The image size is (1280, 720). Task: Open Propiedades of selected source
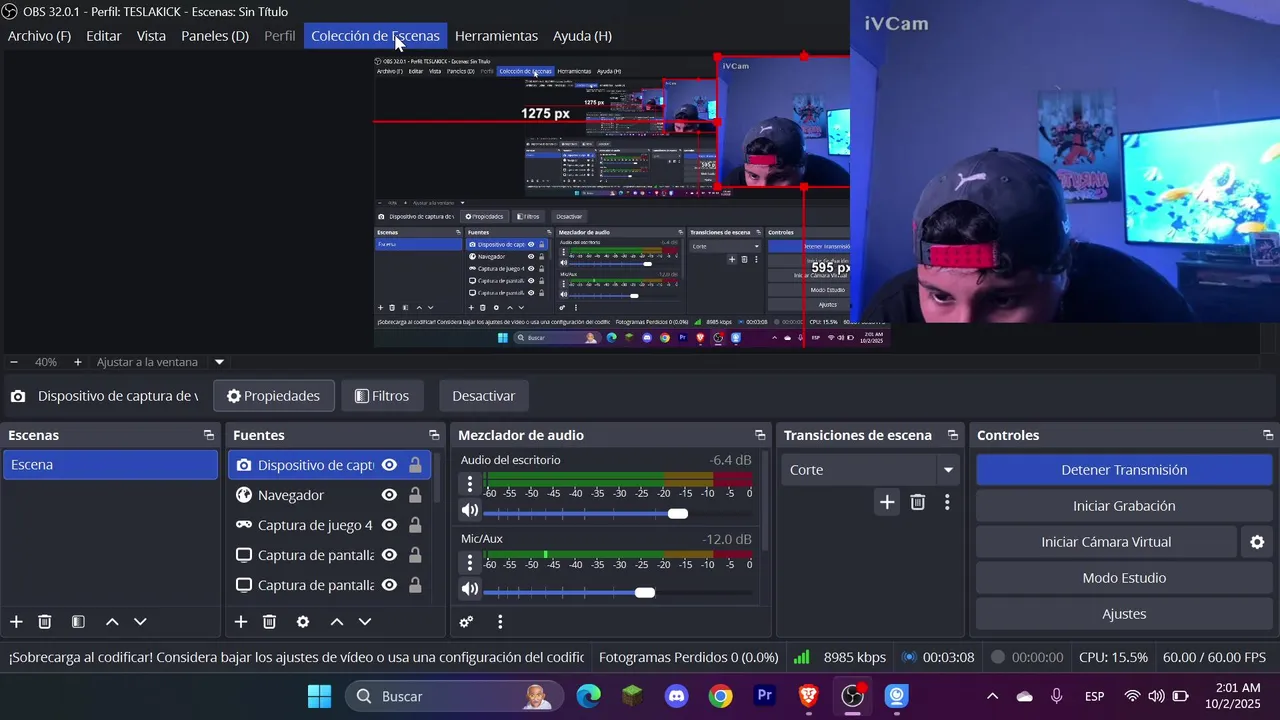273,396
